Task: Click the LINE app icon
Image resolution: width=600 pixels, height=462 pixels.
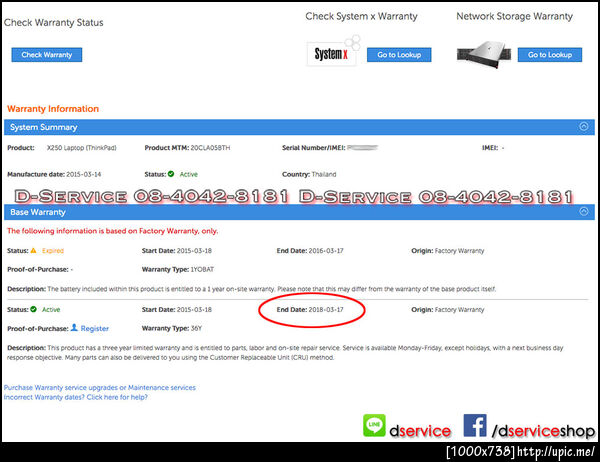Action: pyautogui.click(x=374, y=425)
